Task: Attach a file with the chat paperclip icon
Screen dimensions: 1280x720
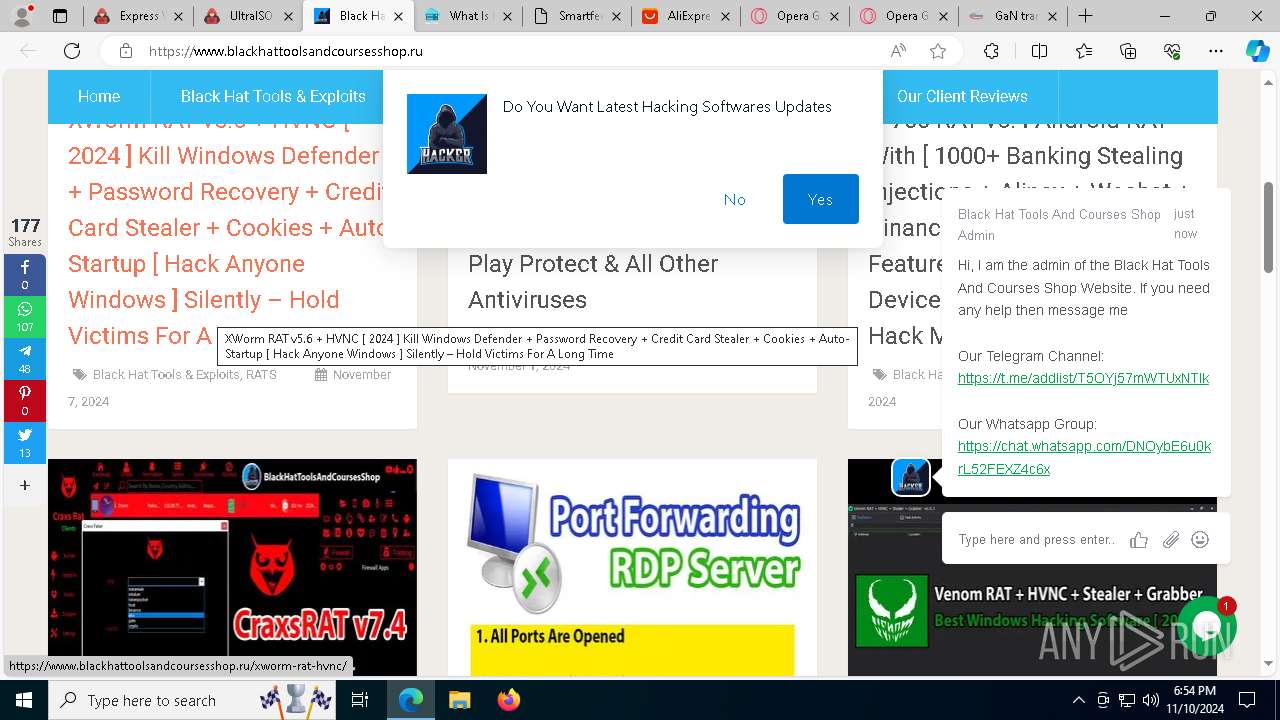Action: [1170, 540]
